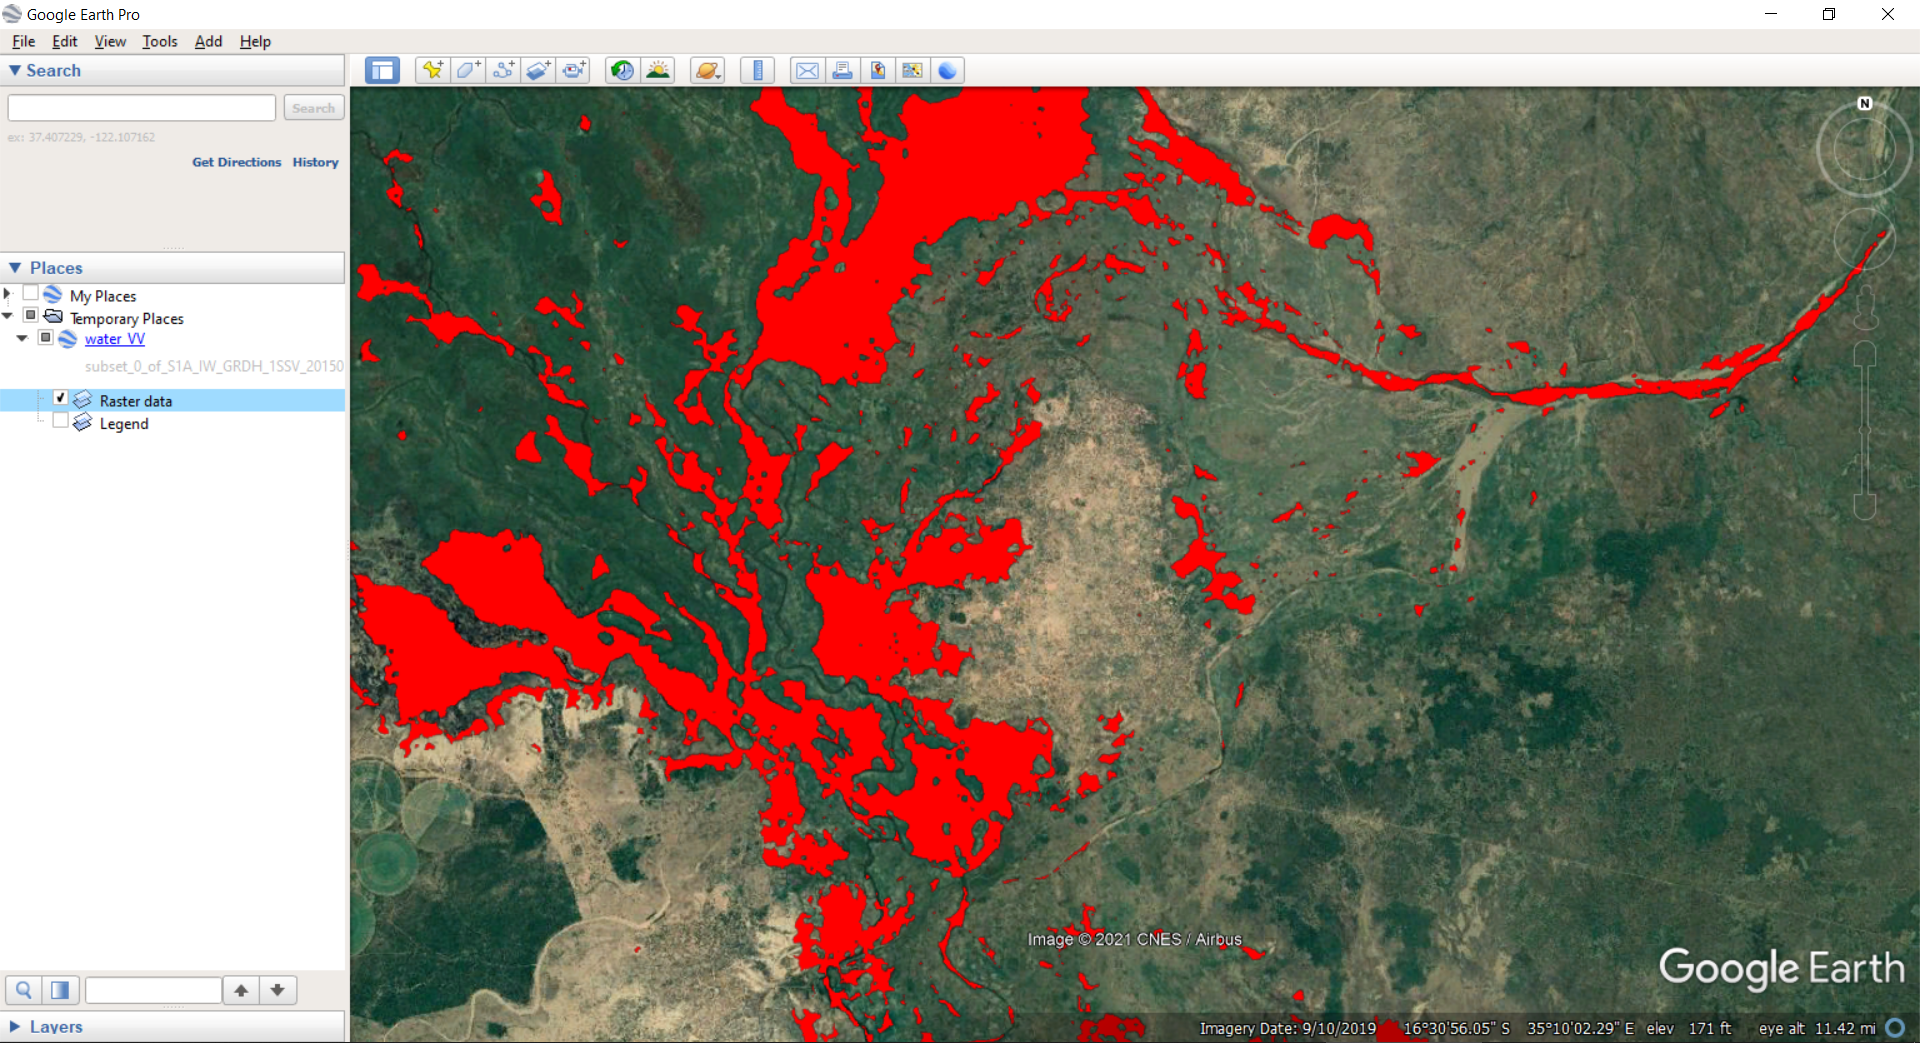Open the Tools menu
This screenshot has height=1043, width=1920.
click(159, 41)
